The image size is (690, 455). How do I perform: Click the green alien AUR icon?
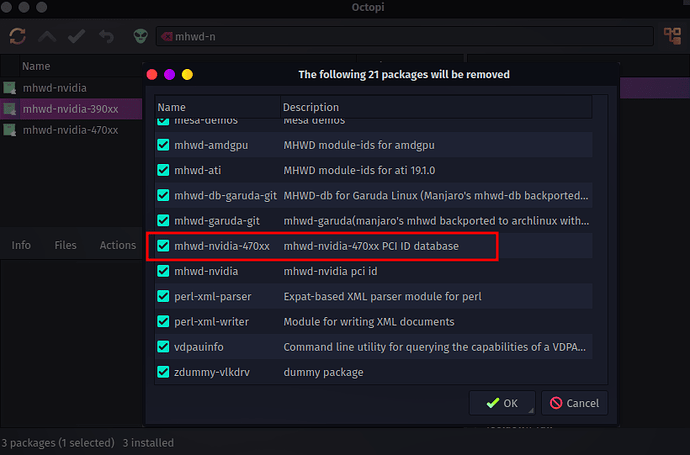pyautogui.click(x=141, y=36)
